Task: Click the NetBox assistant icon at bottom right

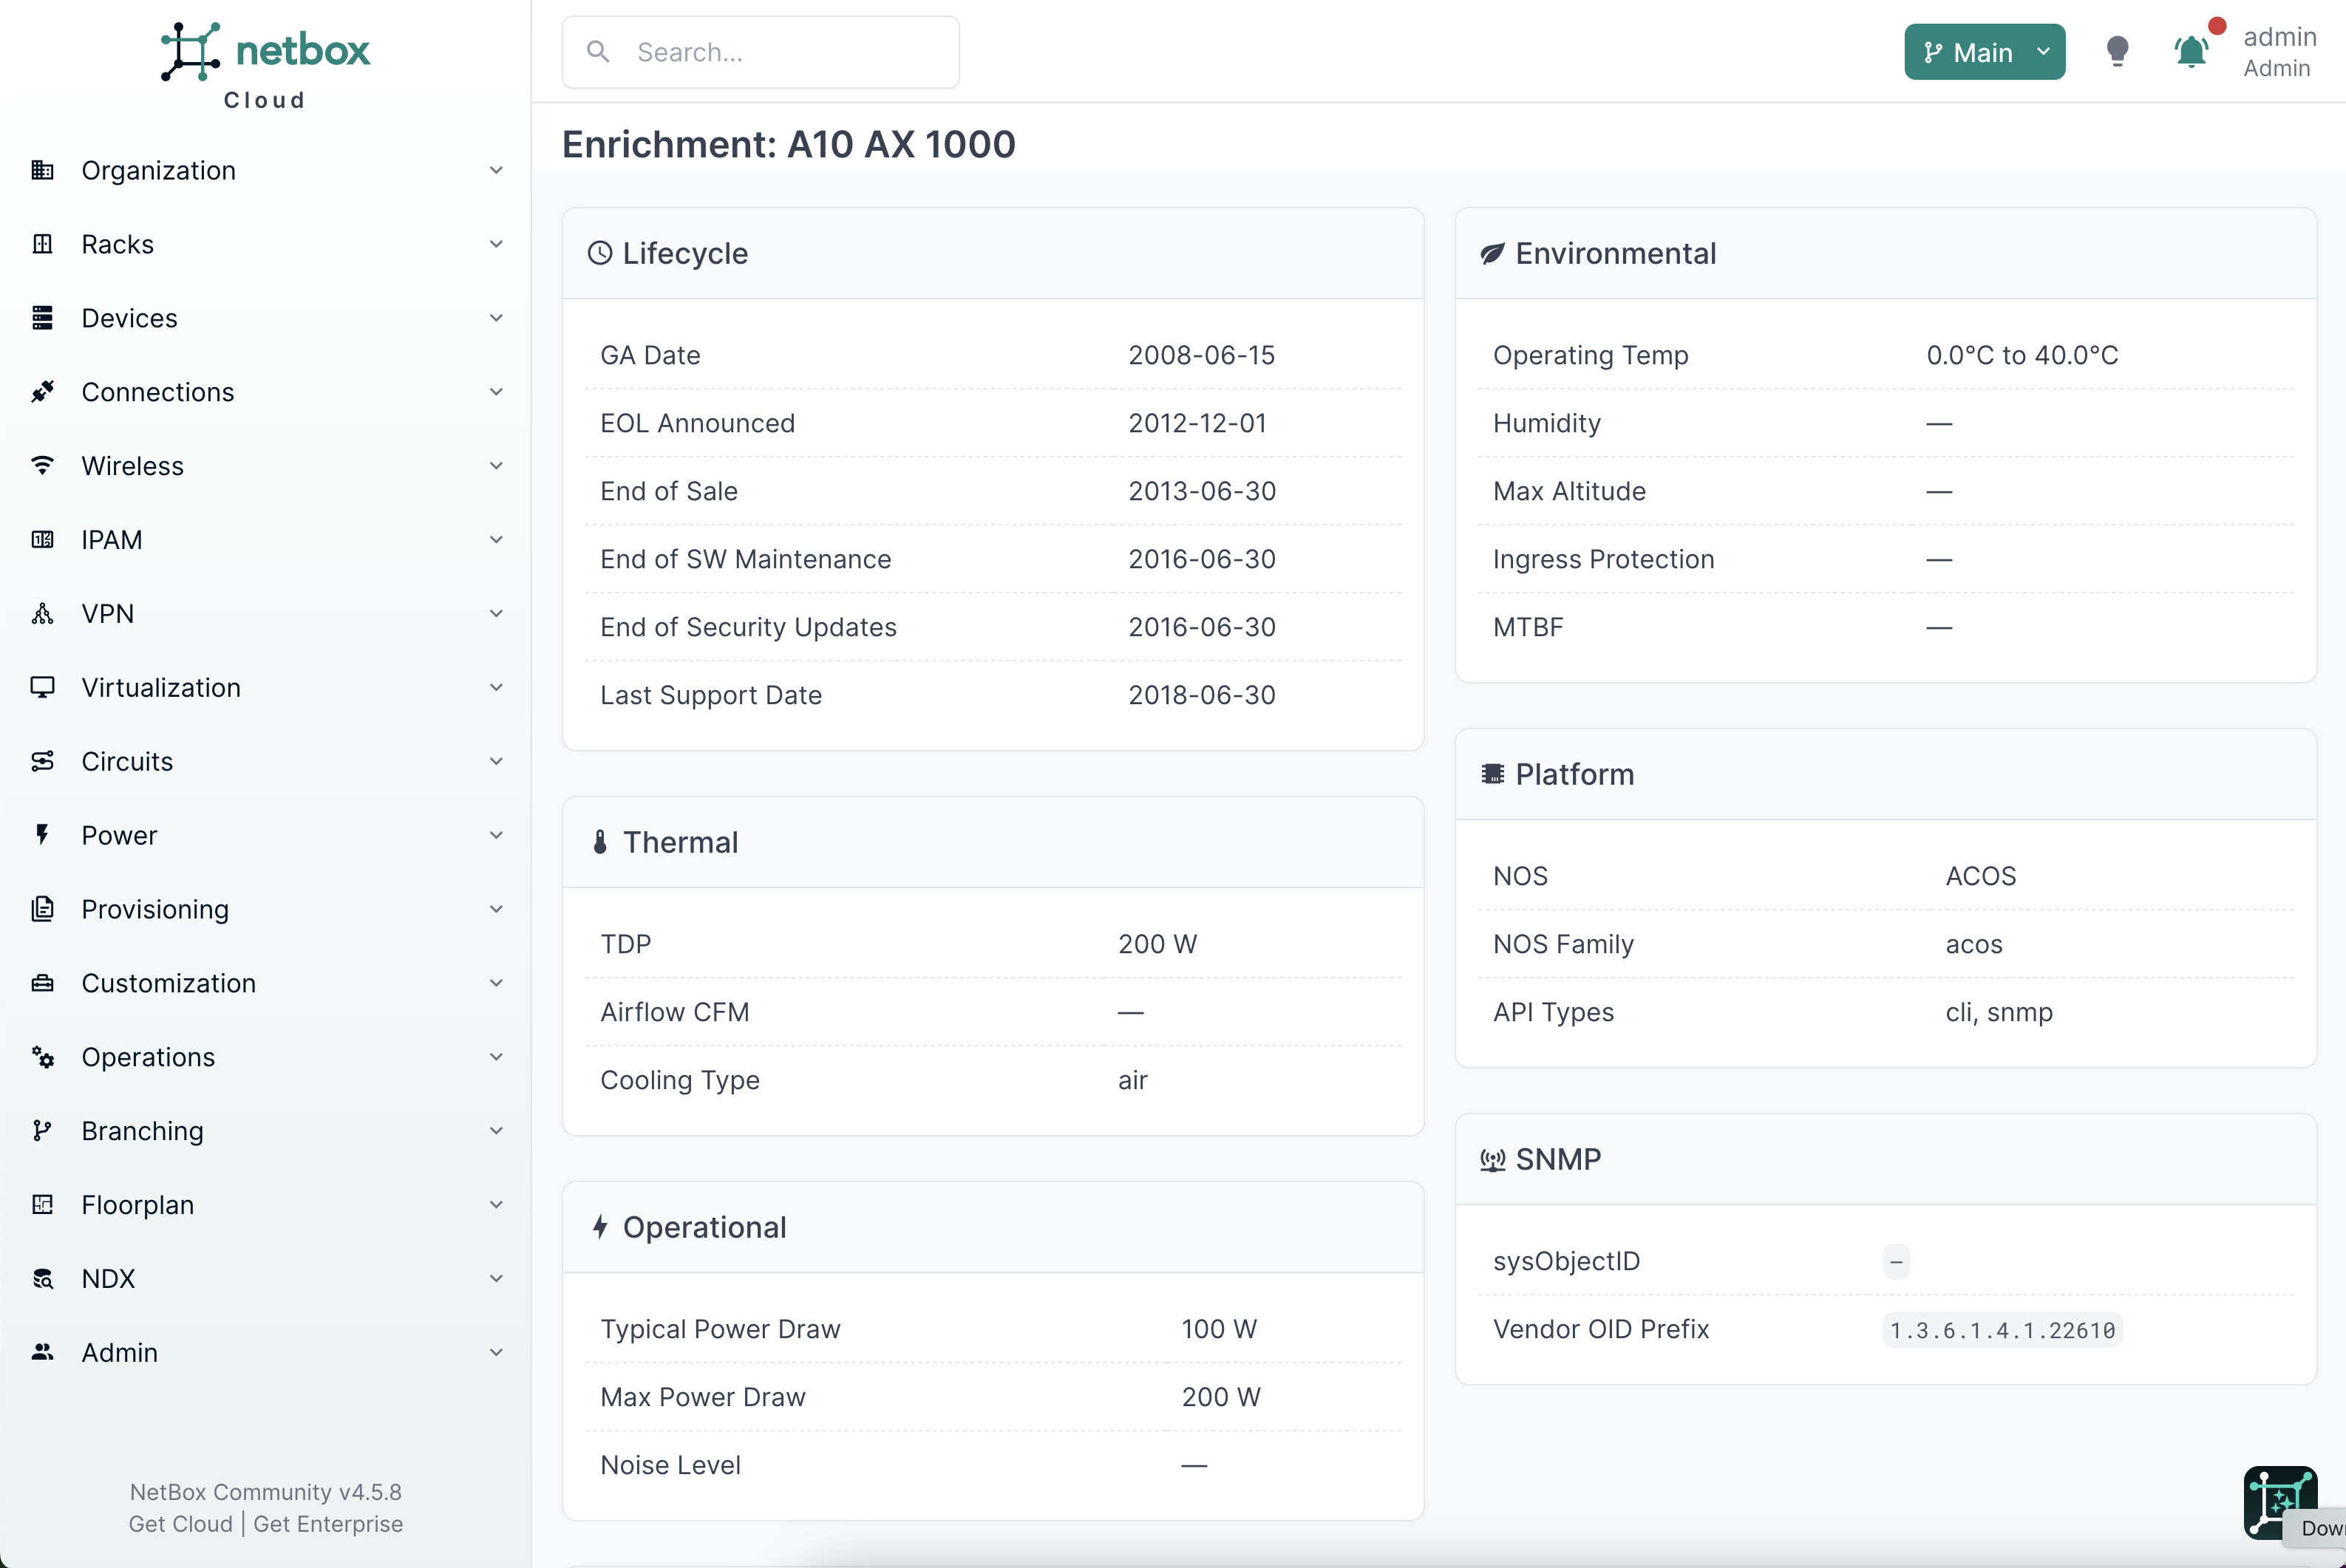Action: (x=2279, y=1502)
